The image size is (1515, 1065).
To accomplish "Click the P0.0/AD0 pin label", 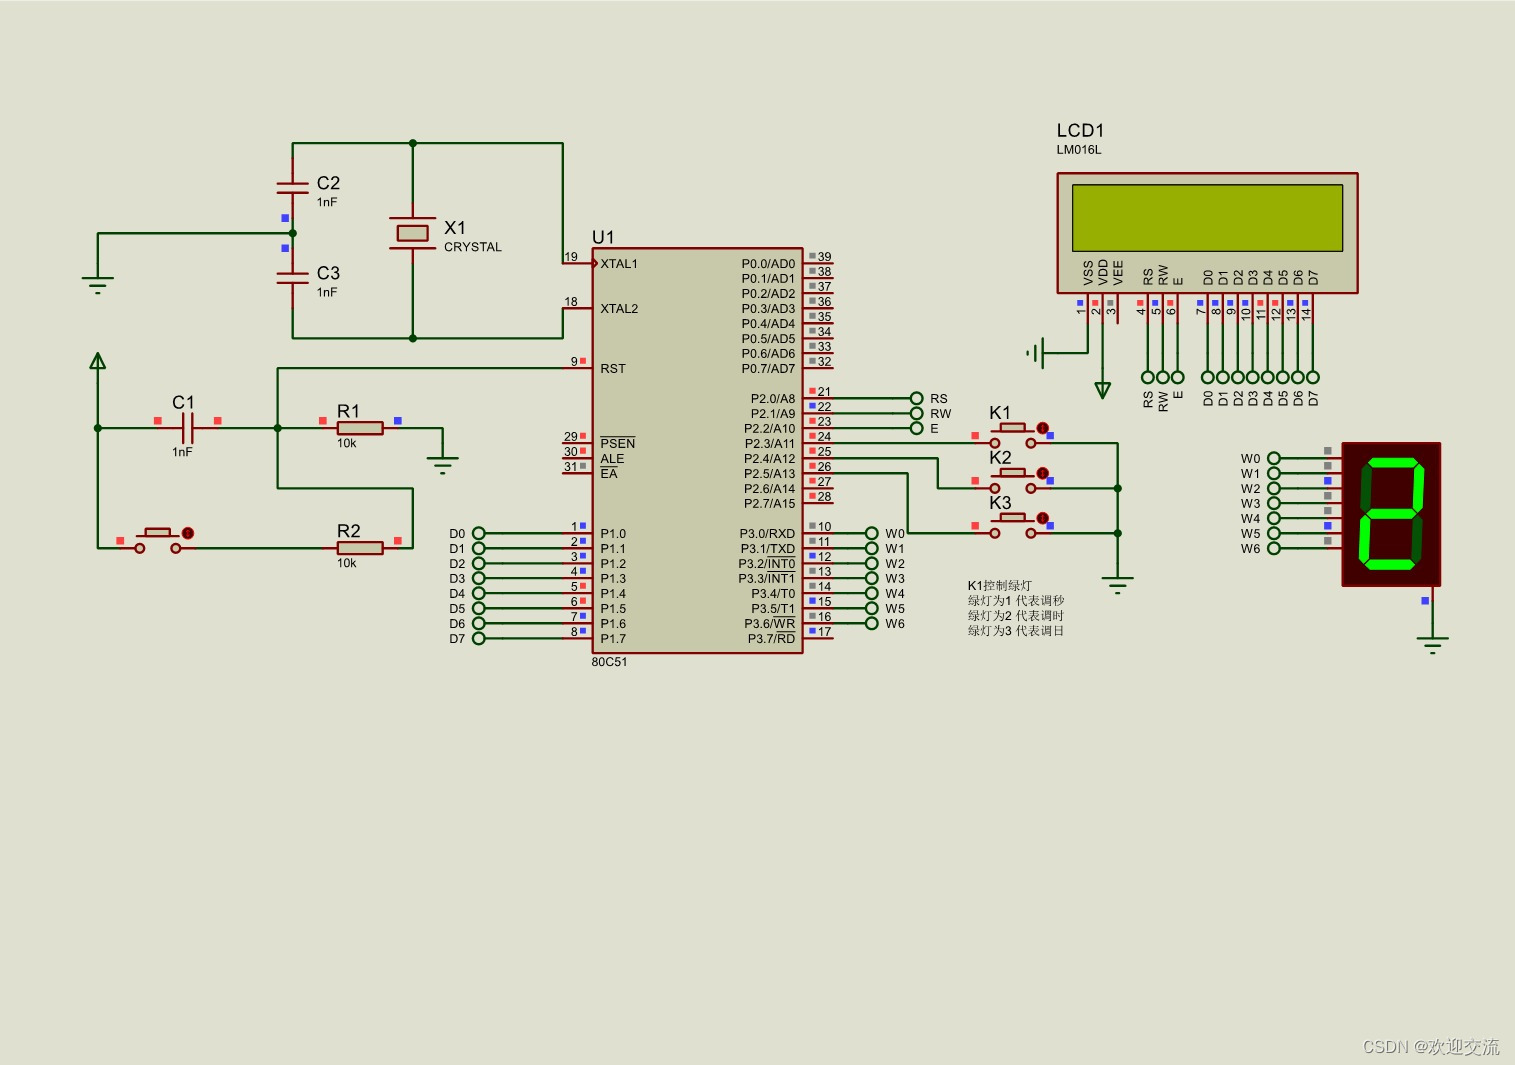I will click(x=768, y=264).
